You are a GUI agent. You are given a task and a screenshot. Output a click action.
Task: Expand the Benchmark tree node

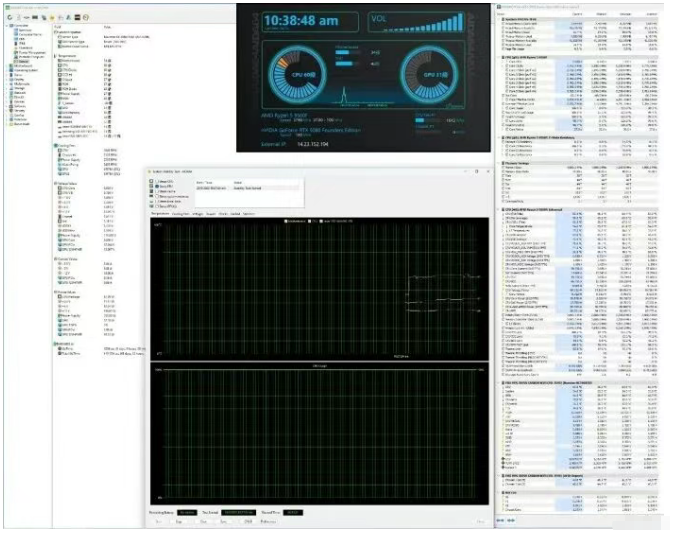click(x=7, y=123)
